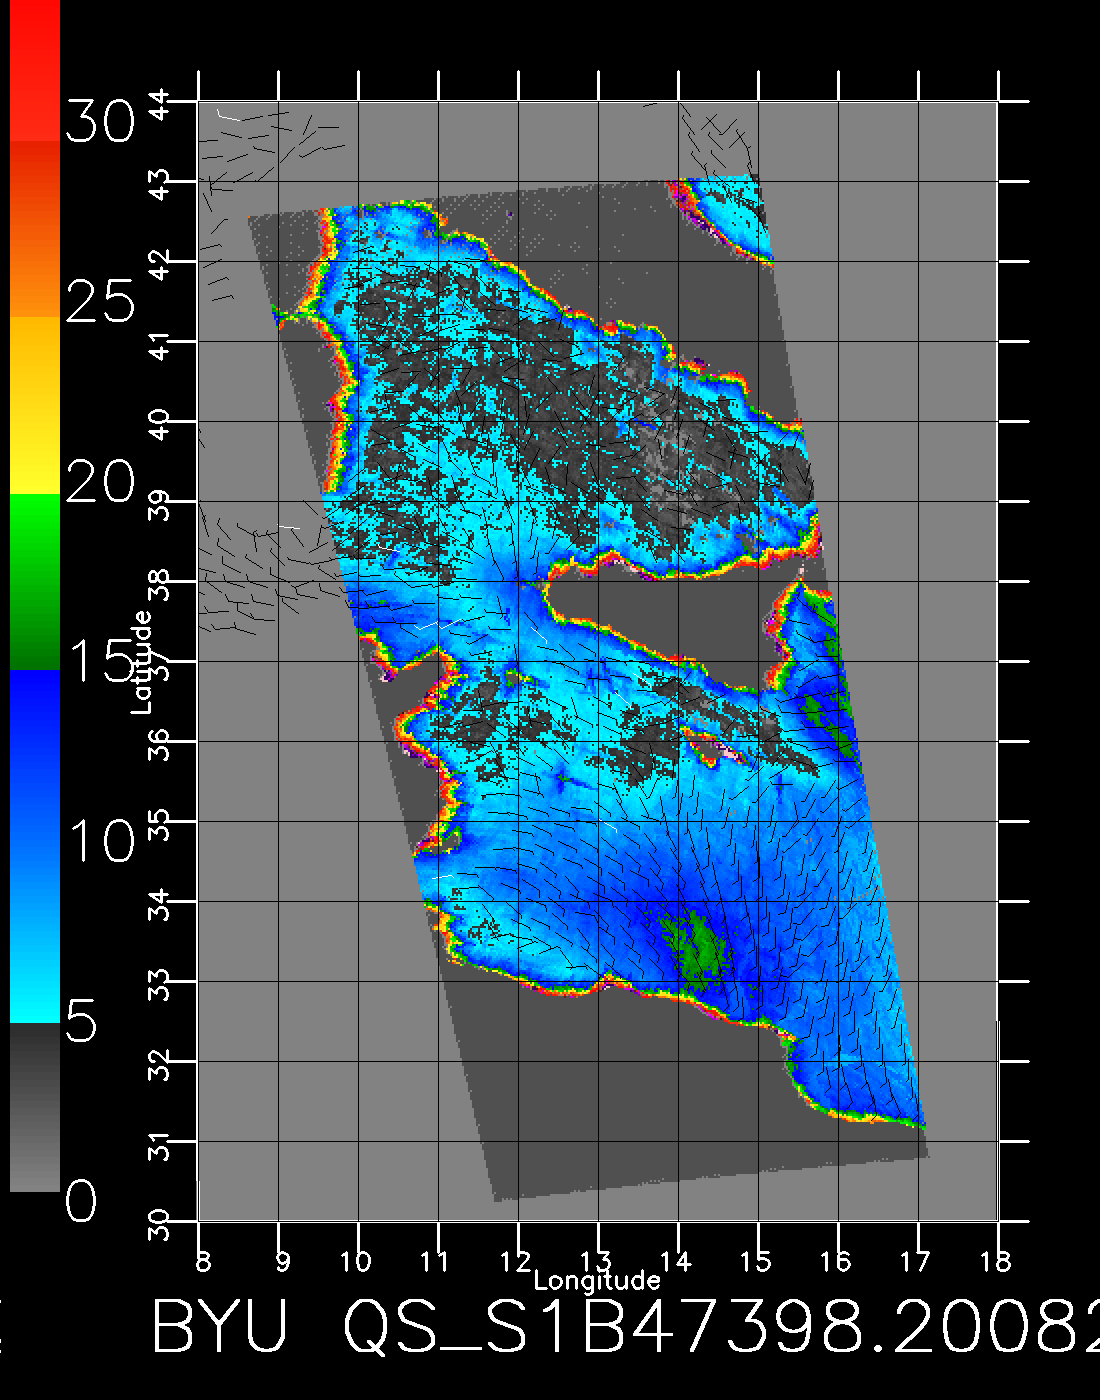Select the blue colorbar segment
The height and width of the screenshot is (1400, 1100).
coord(35,846)
